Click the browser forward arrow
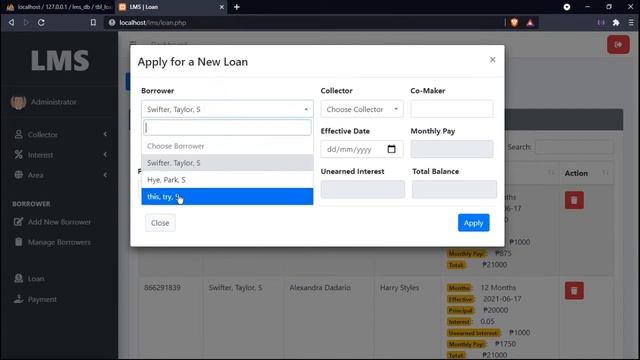This screenshot has height=360, width=640. point(26,22)
